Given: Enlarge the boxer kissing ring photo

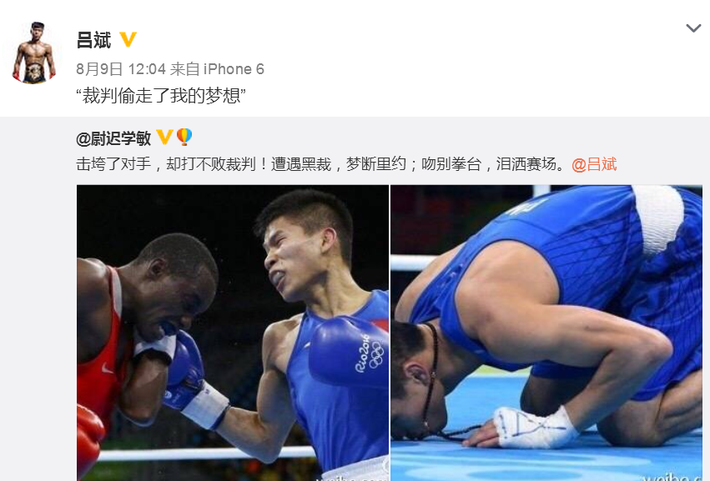Looking at the screenshot, I should coord(547,333).
